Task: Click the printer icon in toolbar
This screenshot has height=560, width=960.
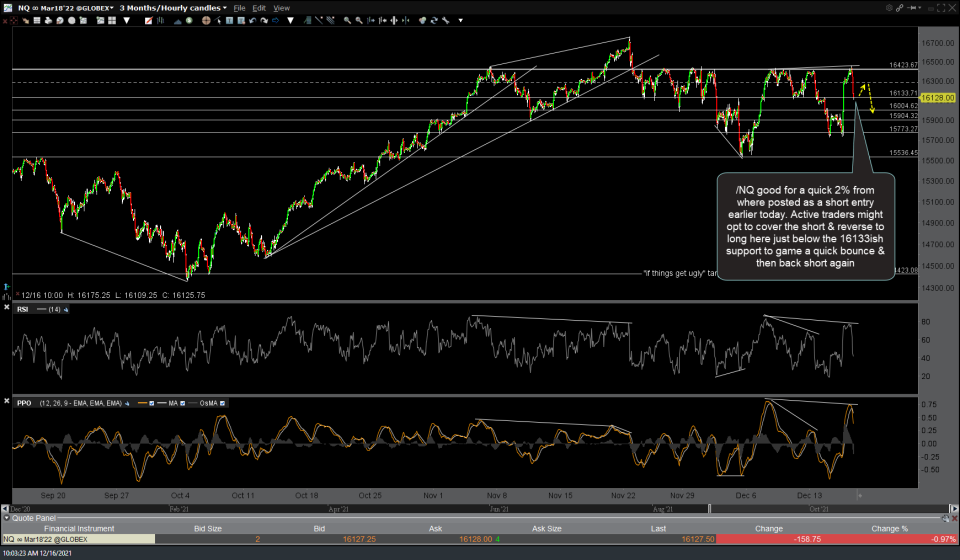Action: click(x=48, y=20)
